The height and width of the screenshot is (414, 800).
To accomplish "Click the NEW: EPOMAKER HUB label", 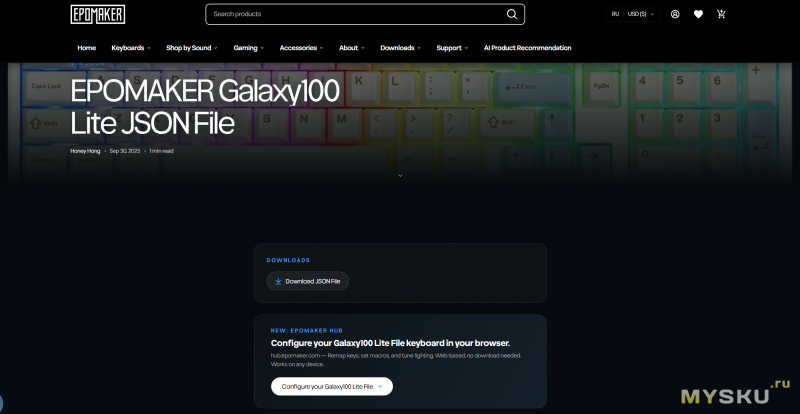I will point(307,331).
